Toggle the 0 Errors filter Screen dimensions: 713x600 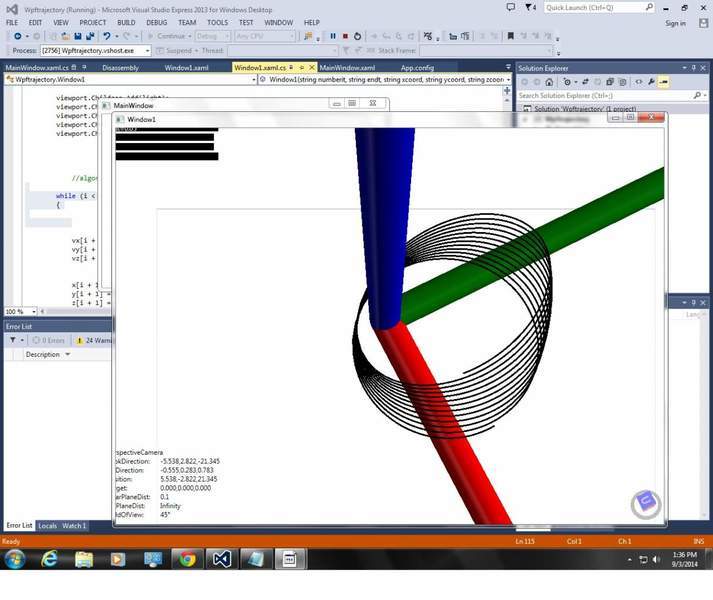(50, 340)
